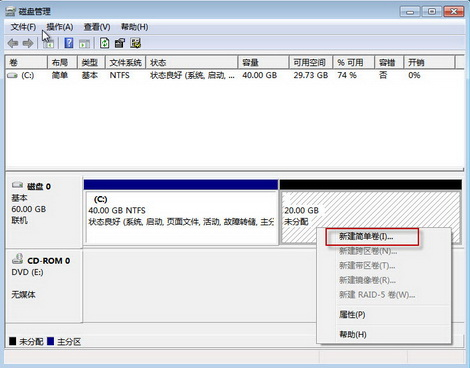The width and height of the screenshot is (470, 368).
Task: Maximize the Disk Management window
Action: (432, 12)
